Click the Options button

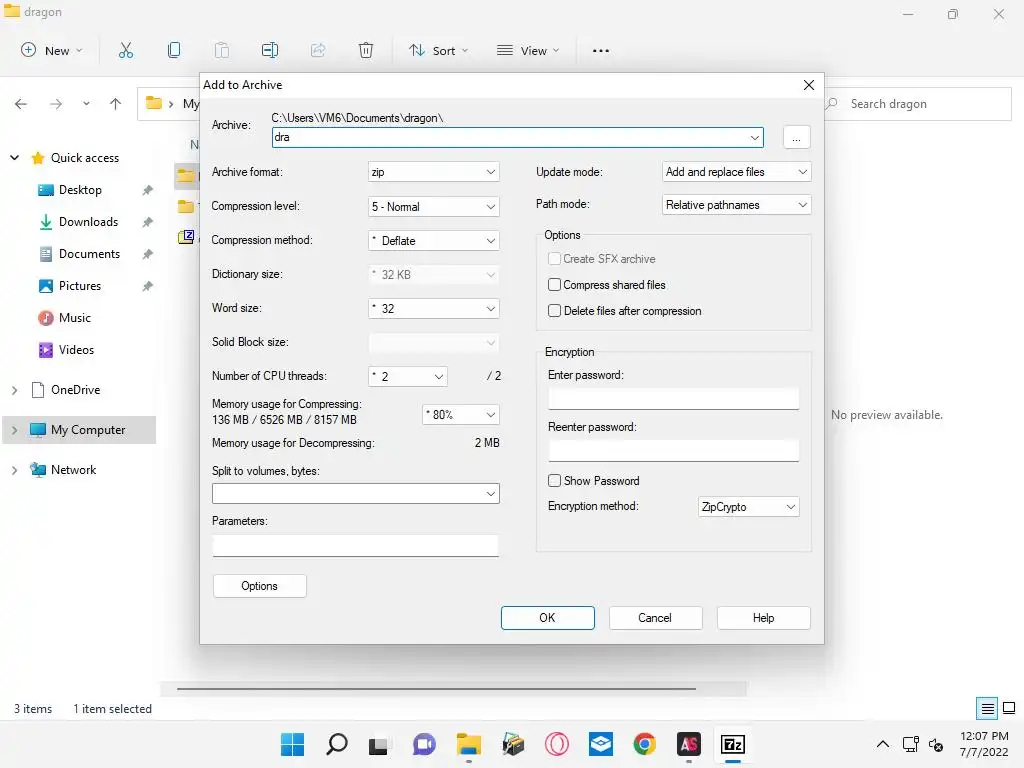[x=259, y=586]
